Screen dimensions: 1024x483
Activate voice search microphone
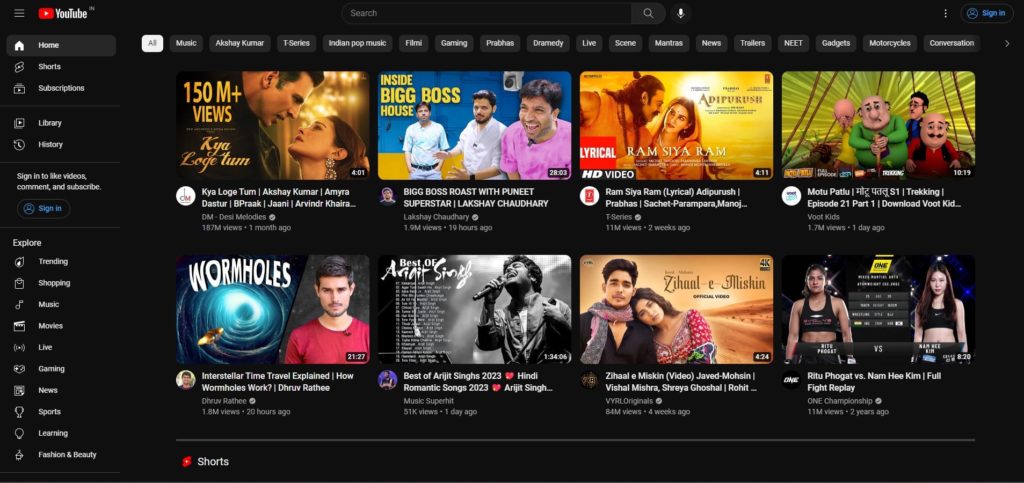tap(681, 13)
